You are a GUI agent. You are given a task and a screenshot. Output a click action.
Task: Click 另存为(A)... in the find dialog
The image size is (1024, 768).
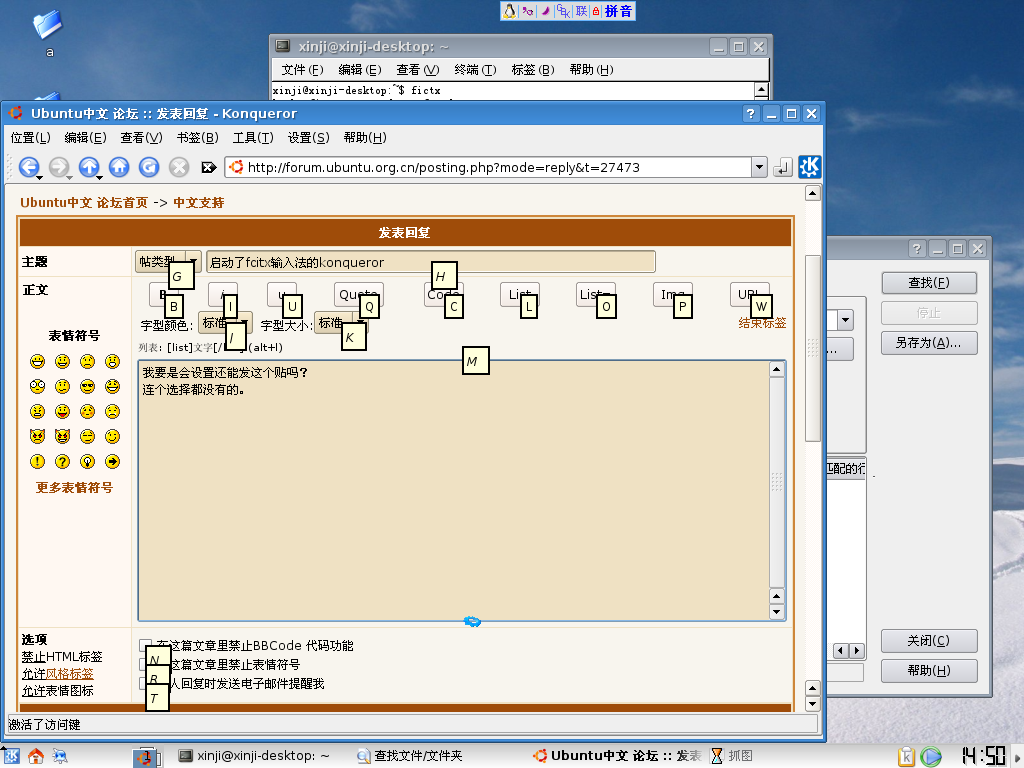point(929,343)
